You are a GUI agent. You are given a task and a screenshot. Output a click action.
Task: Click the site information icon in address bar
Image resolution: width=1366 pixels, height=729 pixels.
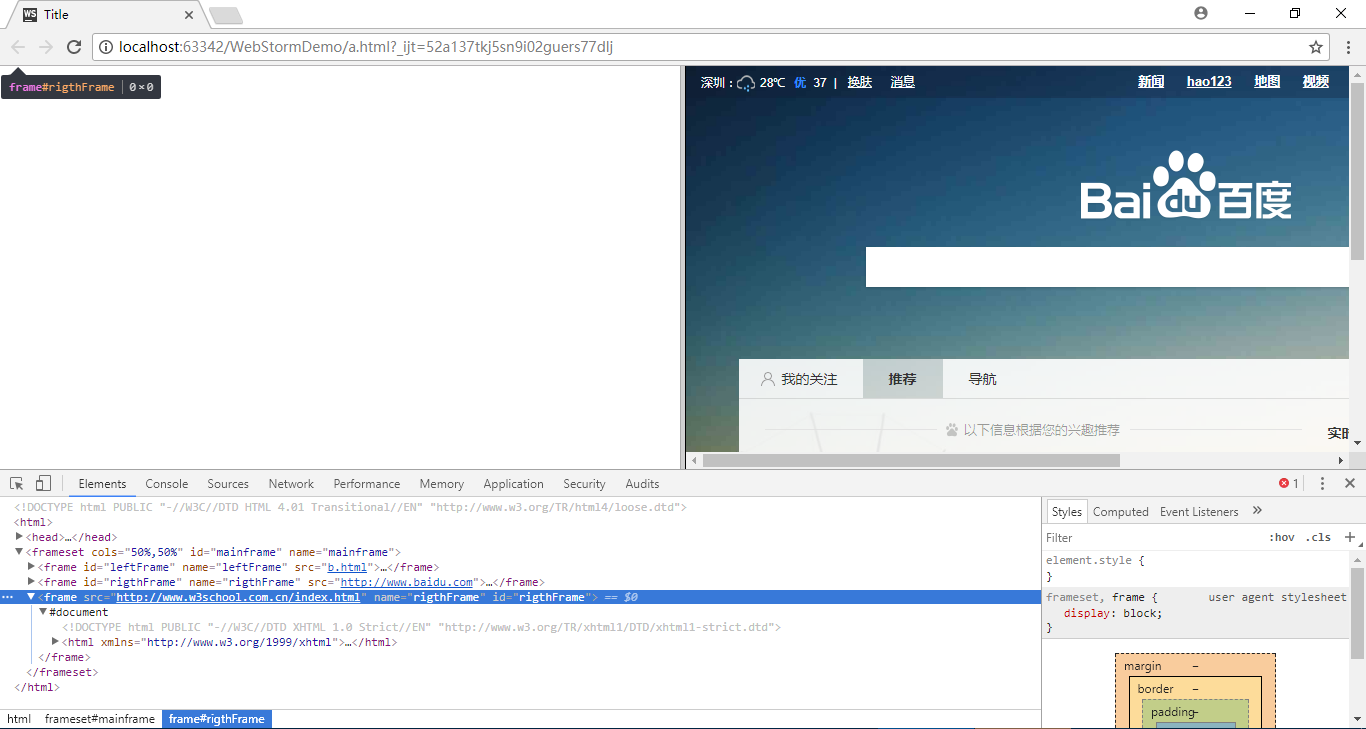[106, 47]
